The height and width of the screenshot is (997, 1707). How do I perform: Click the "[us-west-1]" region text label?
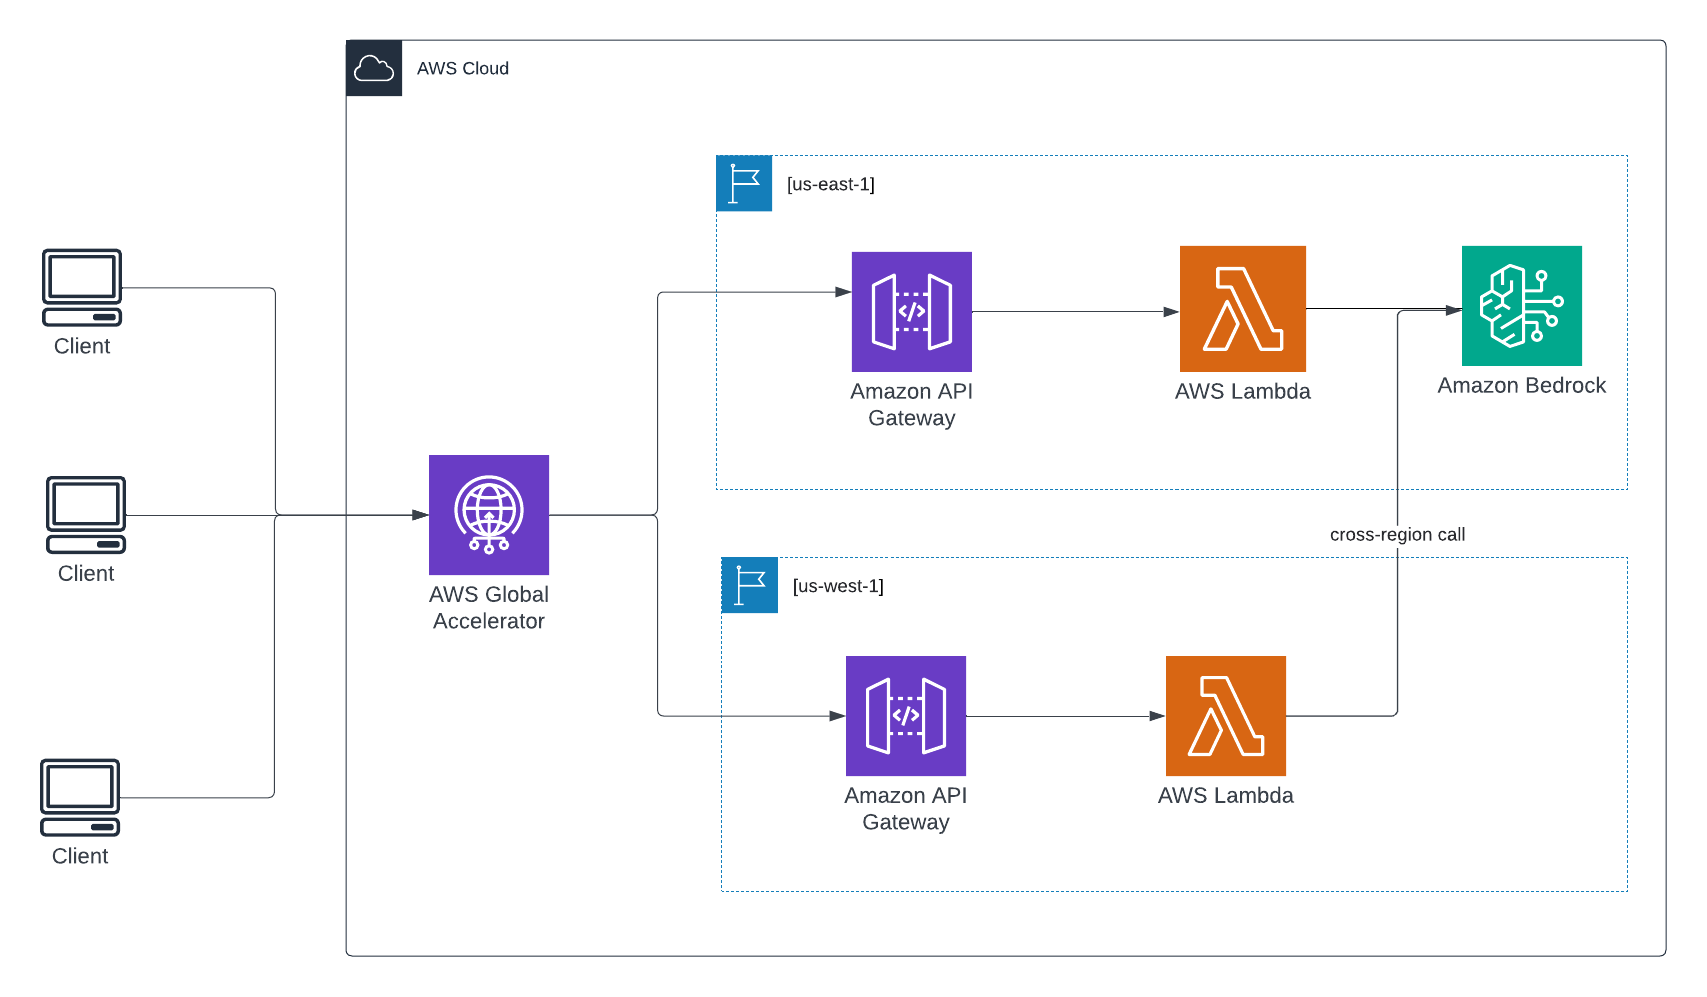(x=838, y=586)
